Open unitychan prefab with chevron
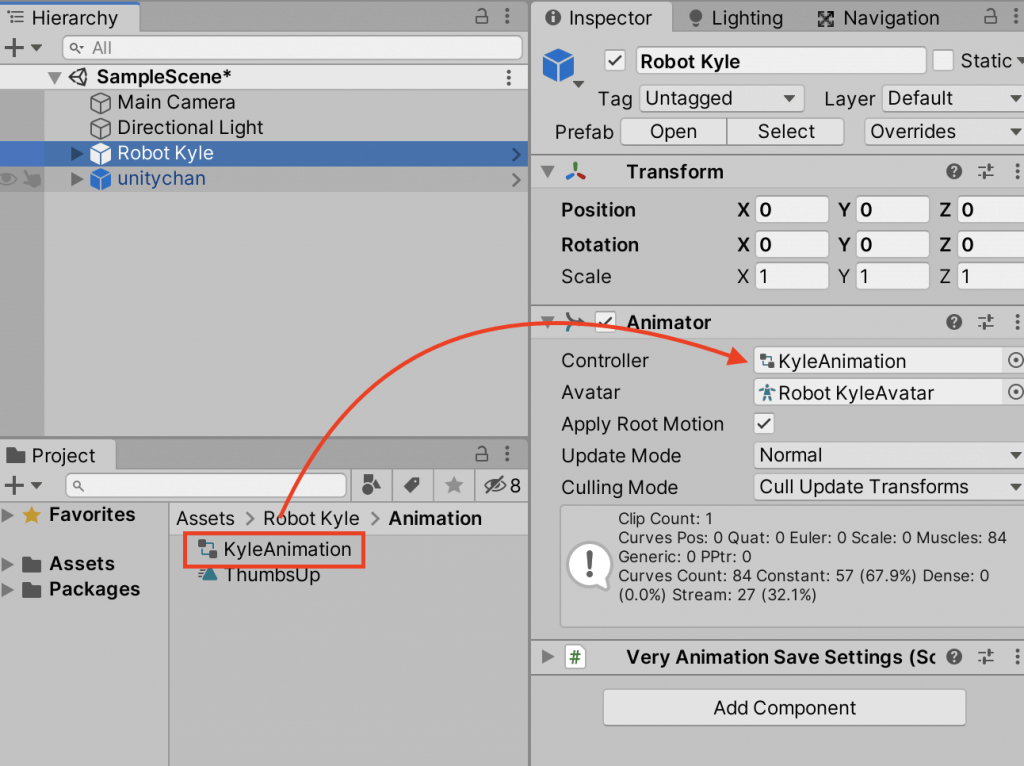The height and width of the screenshot is (766, 1024). (x=516, y=180)
